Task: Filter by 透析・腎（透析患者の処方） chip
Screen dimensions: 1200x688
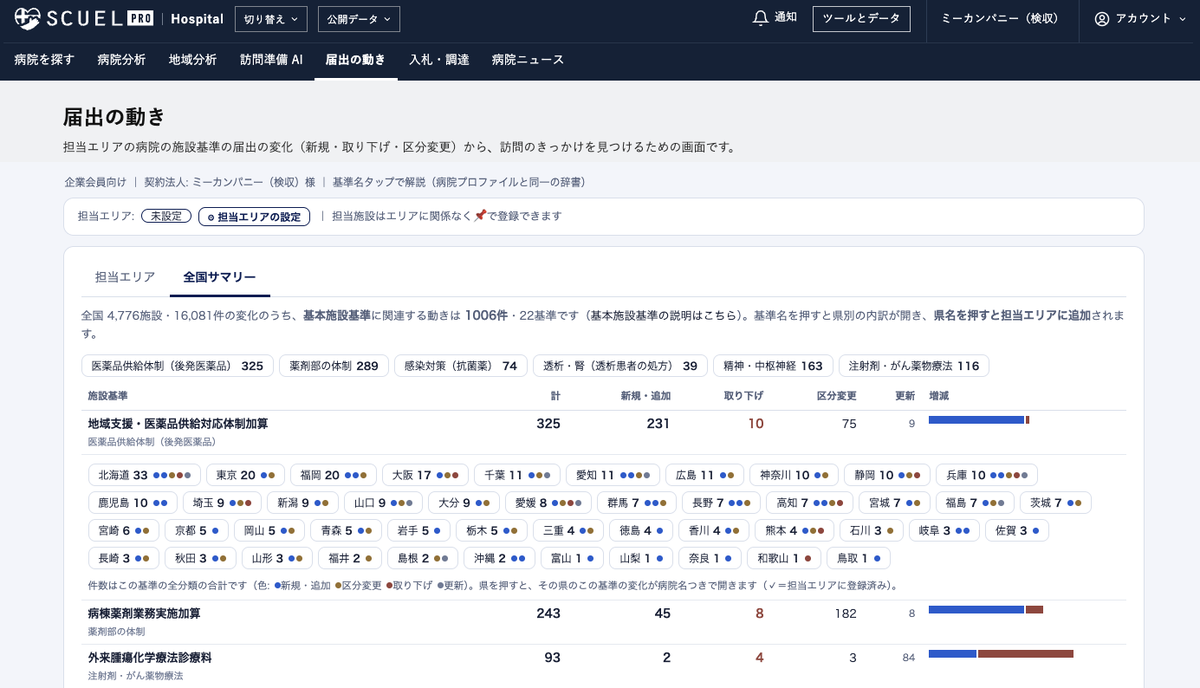Action: tap(620, 366)
